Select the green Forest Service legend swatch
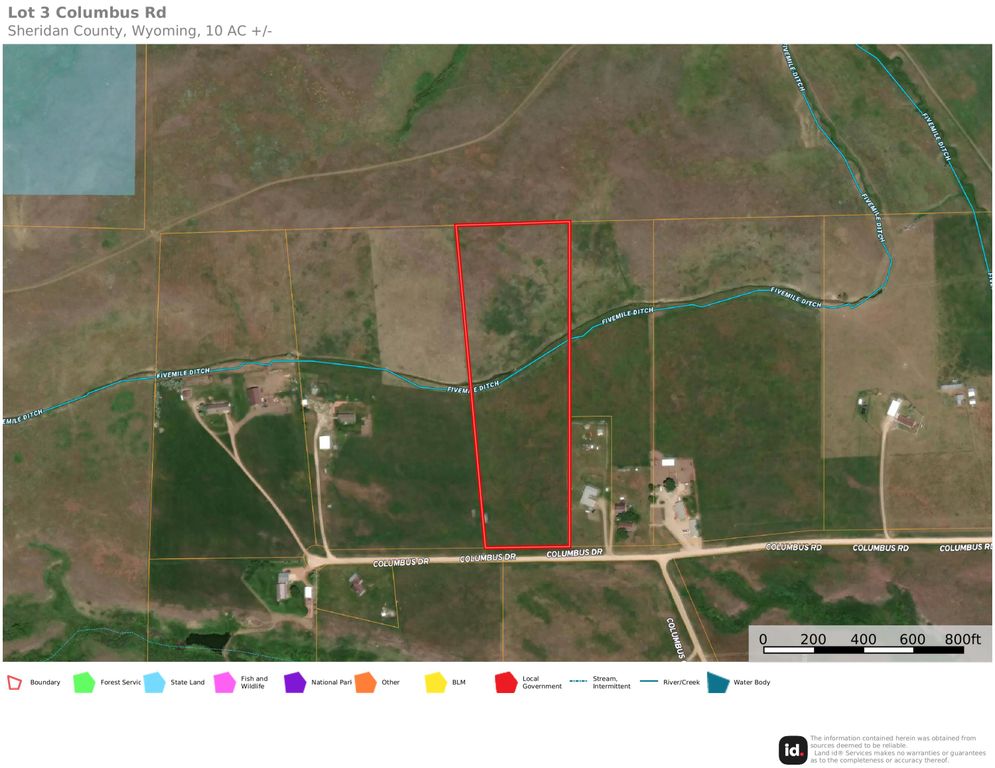This screenshot has height=768, width=995. click(84, 682)
